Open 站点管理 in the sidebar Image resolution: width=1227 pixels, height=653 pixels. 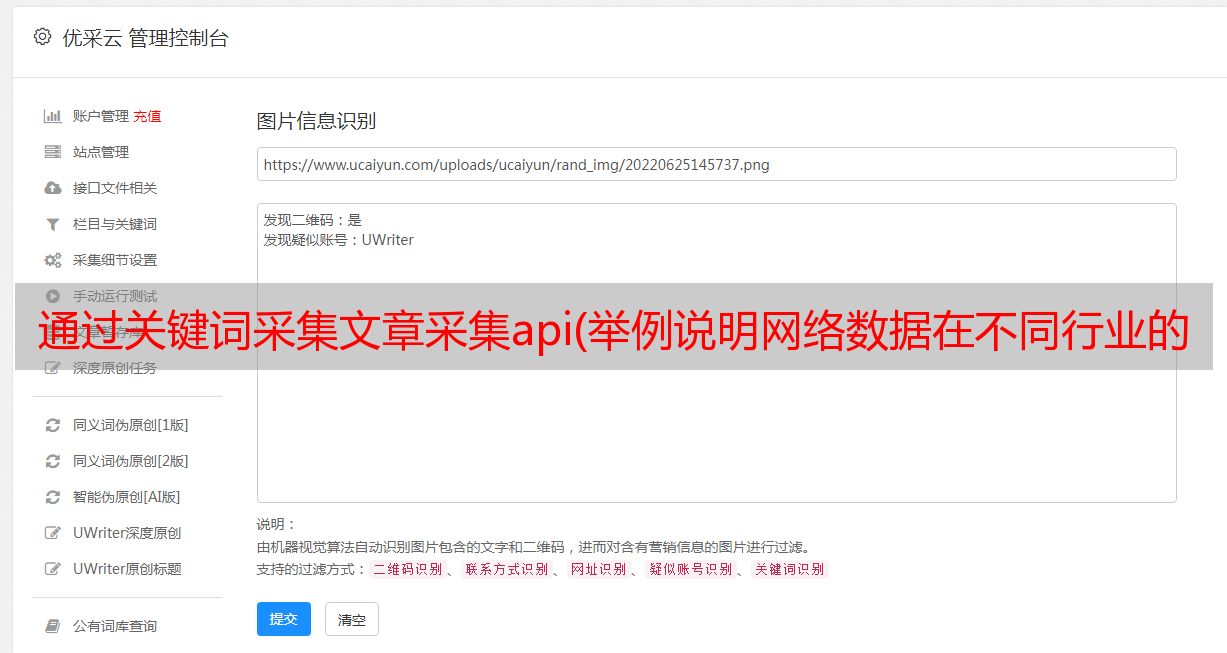[x=101, y=152]
